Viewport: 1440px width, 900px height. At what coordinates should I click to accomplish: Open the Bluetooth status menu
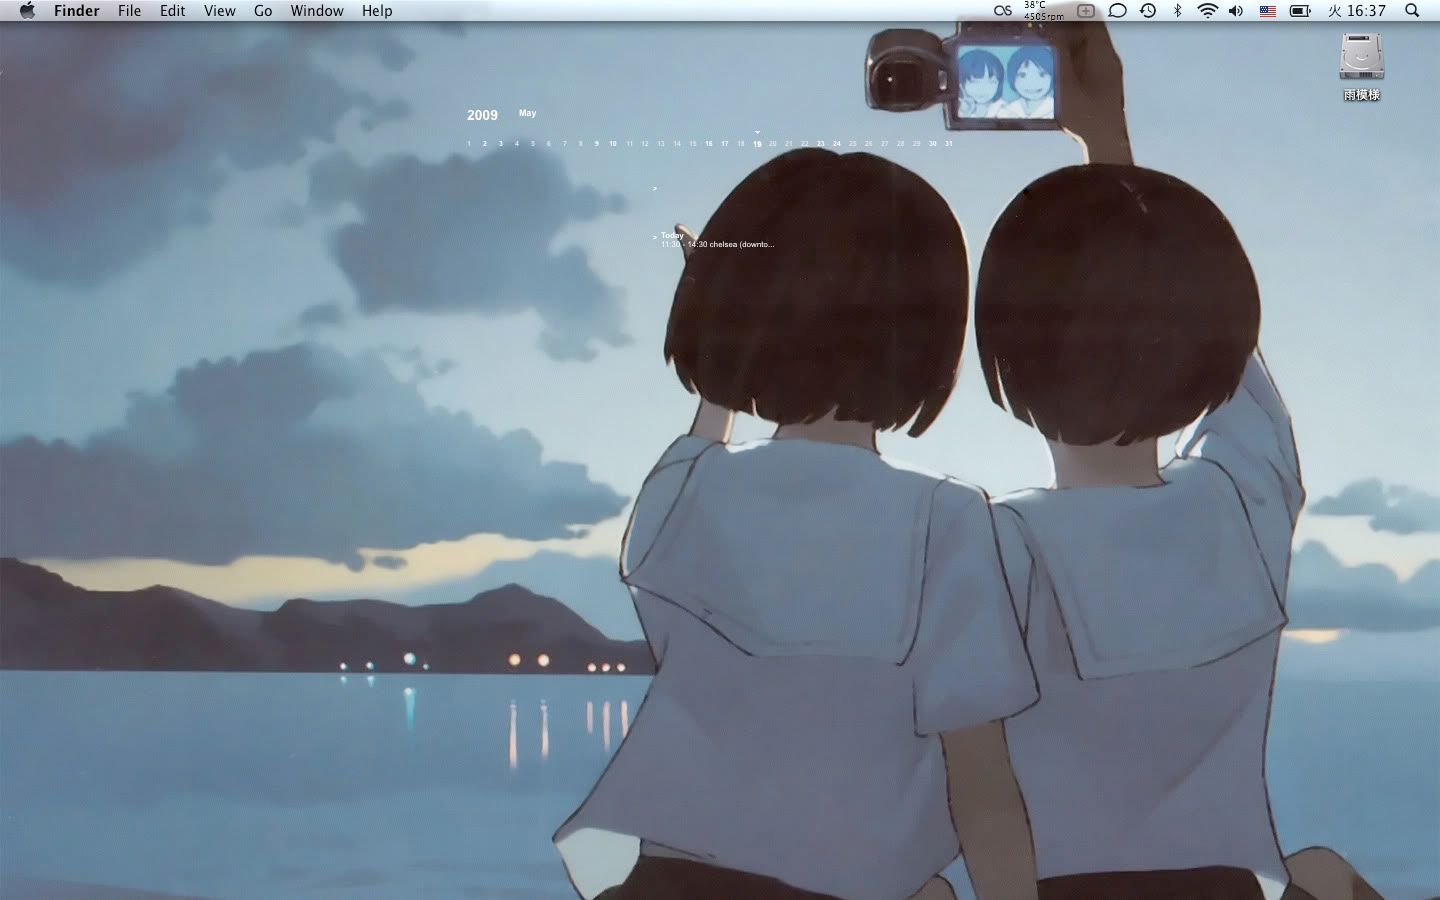1177,11
